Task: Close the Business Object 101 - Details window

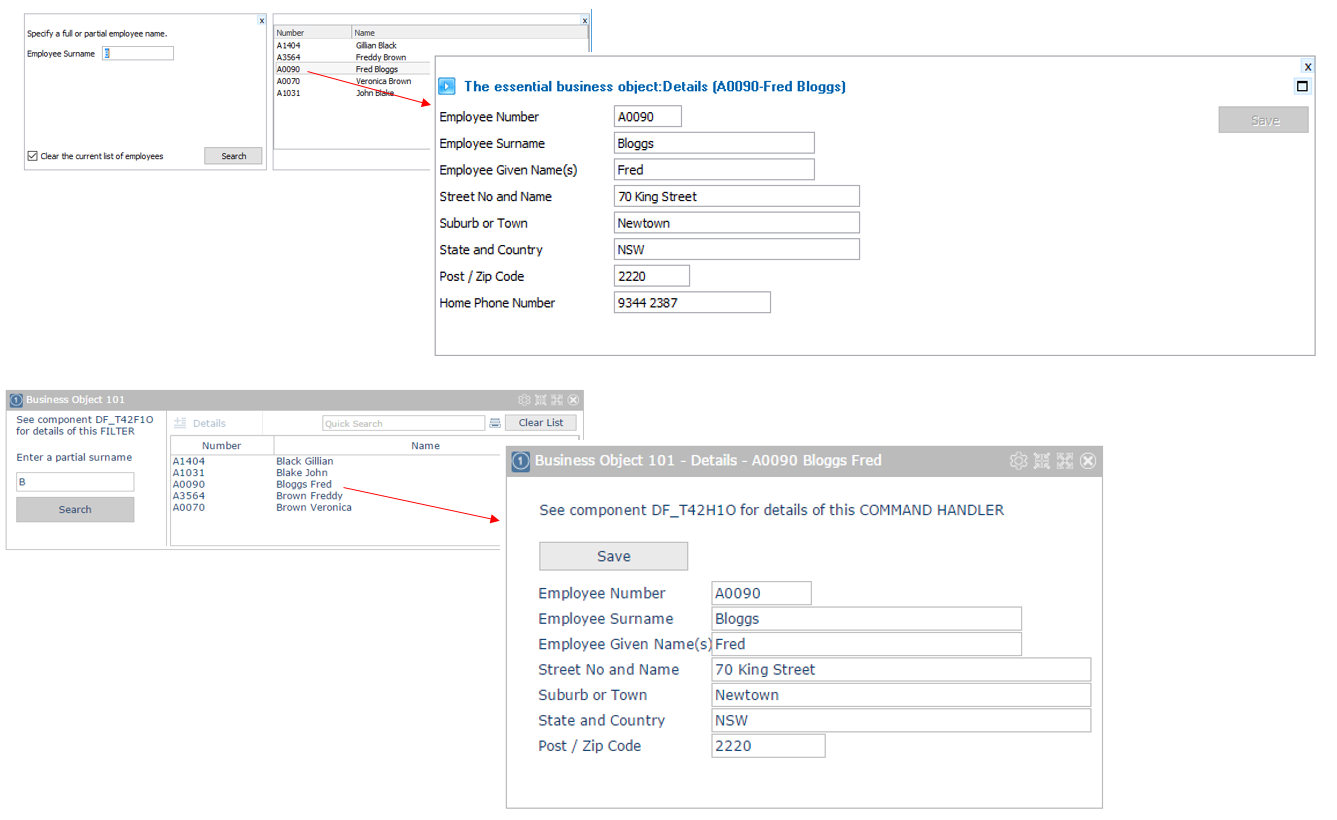Action: (1088, 461)
